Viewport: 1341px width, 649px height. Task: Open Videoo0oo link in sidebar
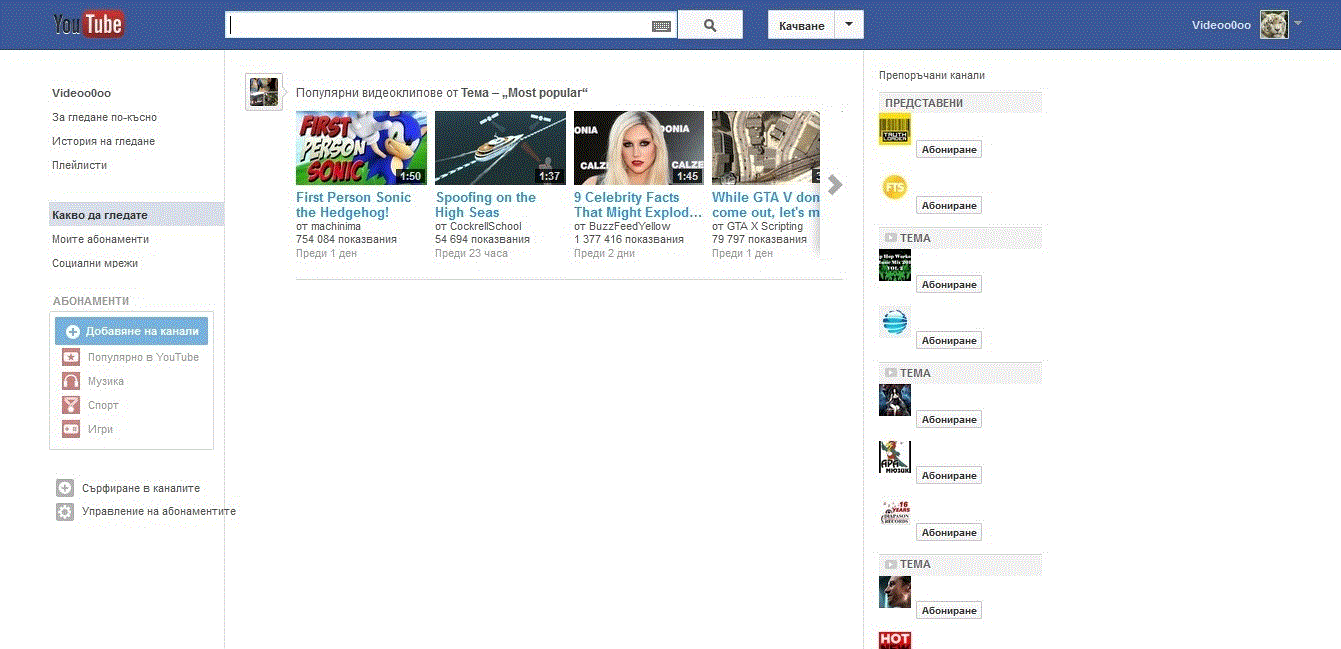[81, 93]
